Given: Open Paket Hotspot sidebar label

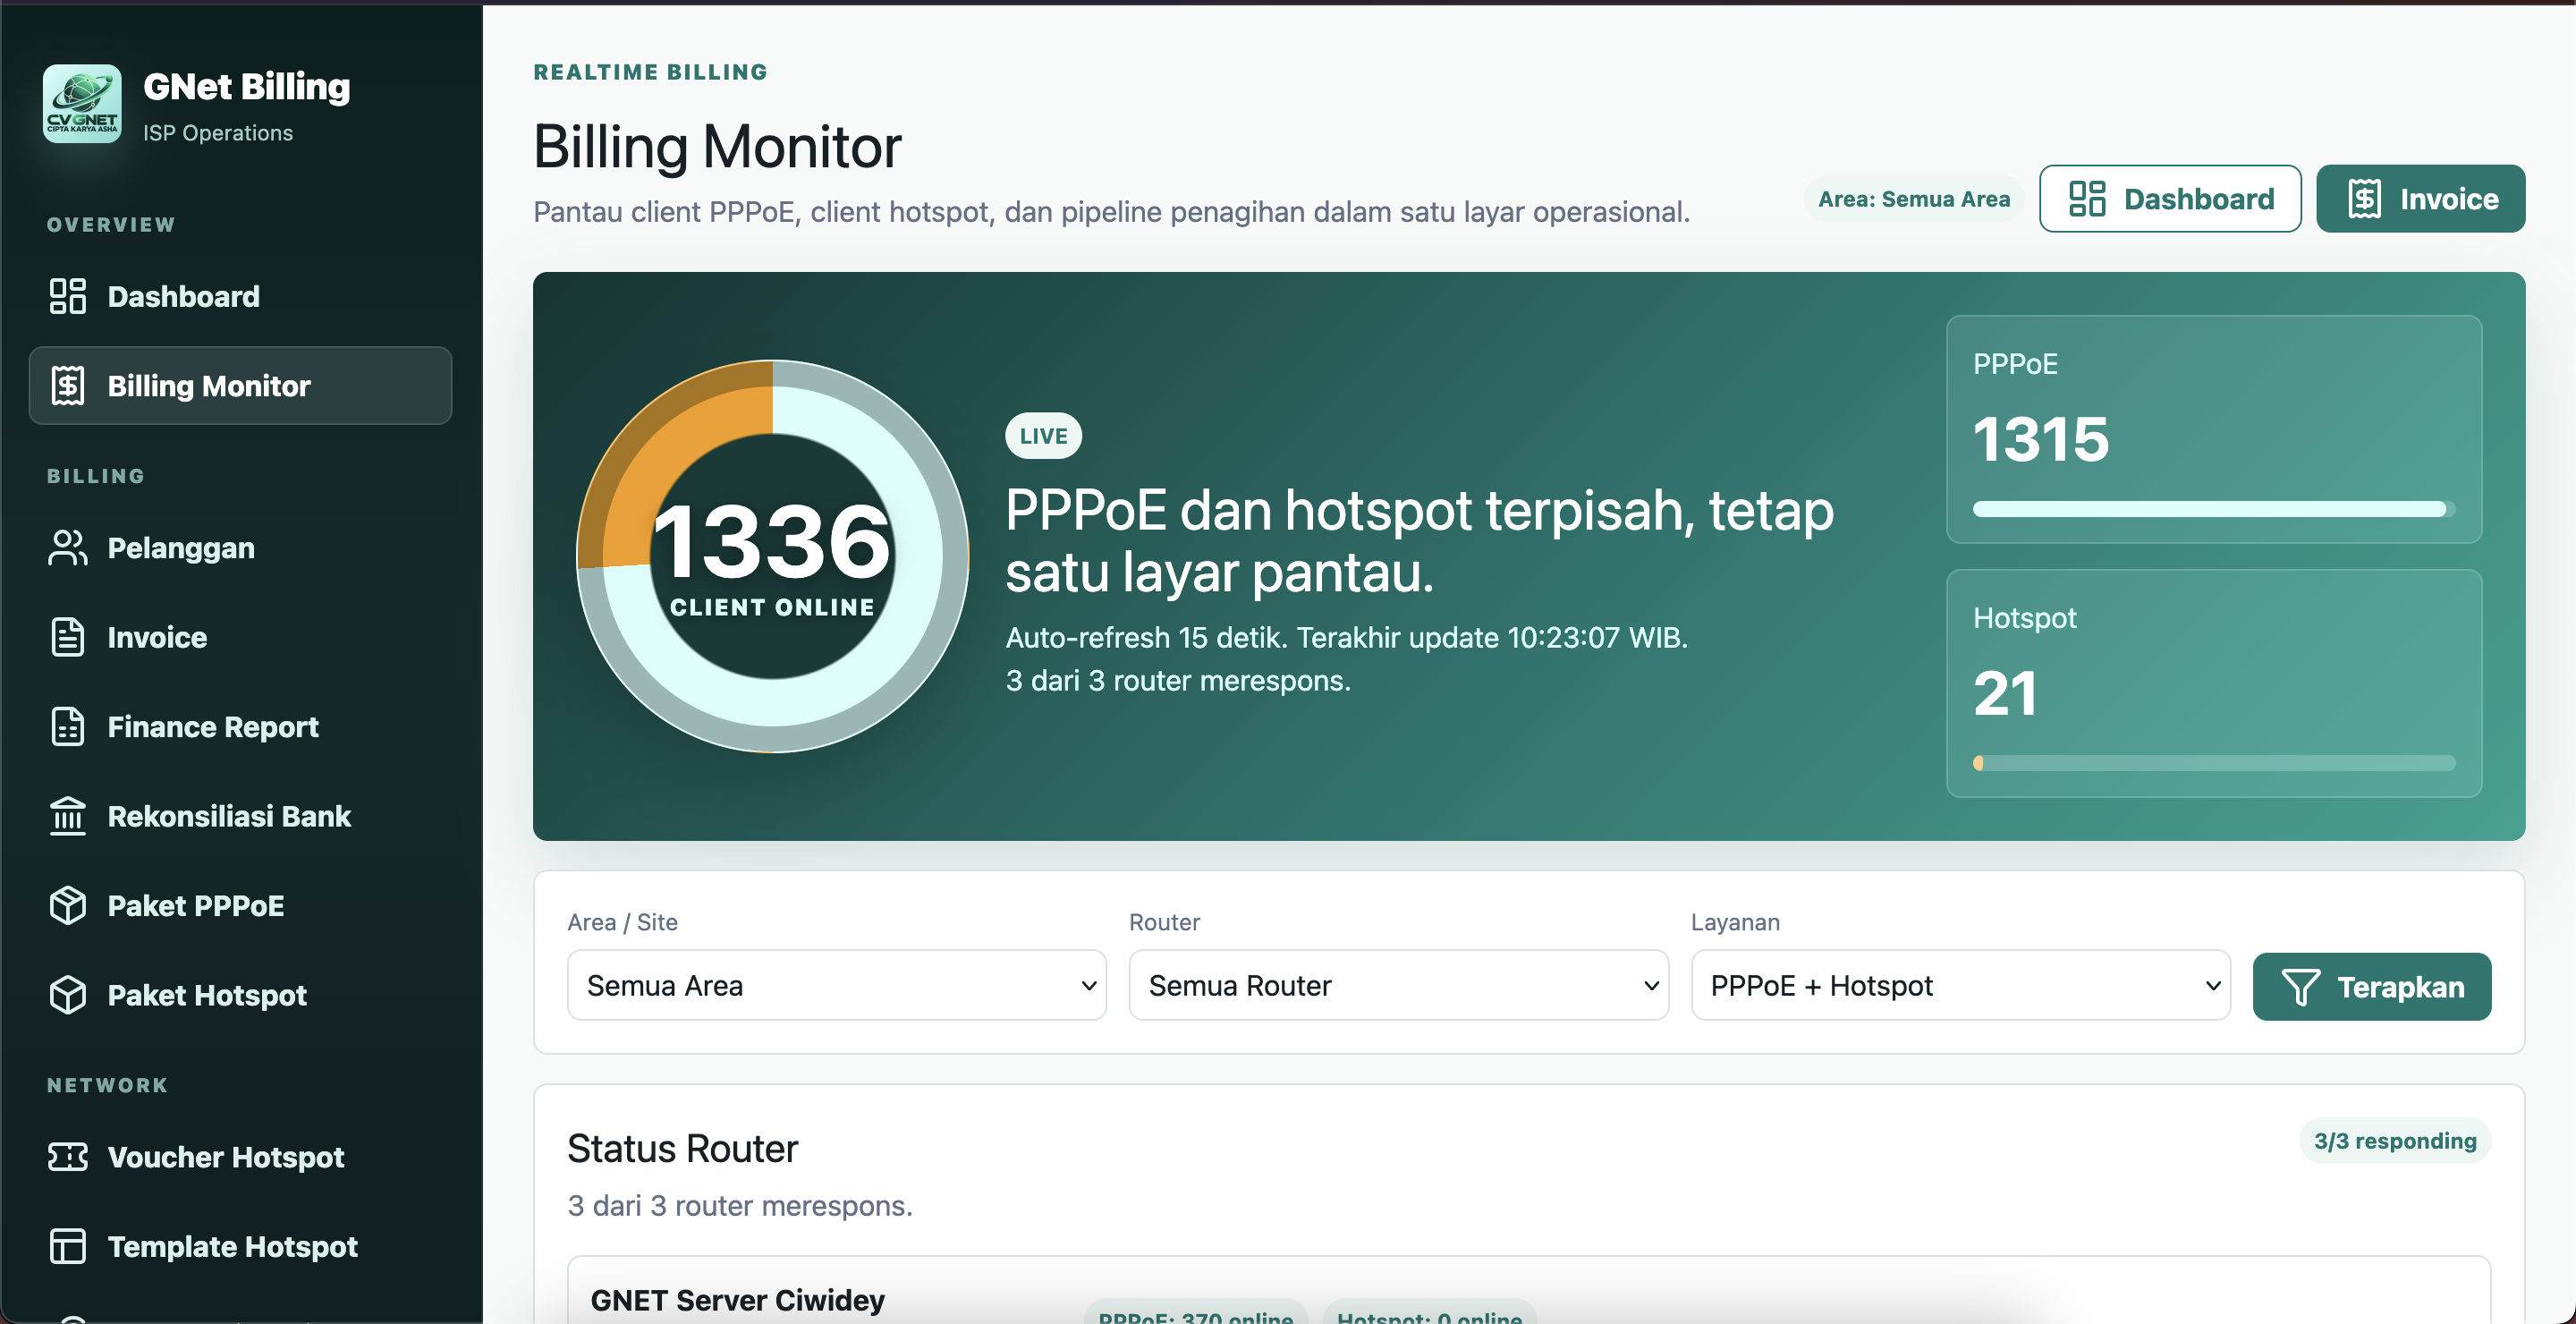Looking at the screenshot, I should tap(207, 995).
